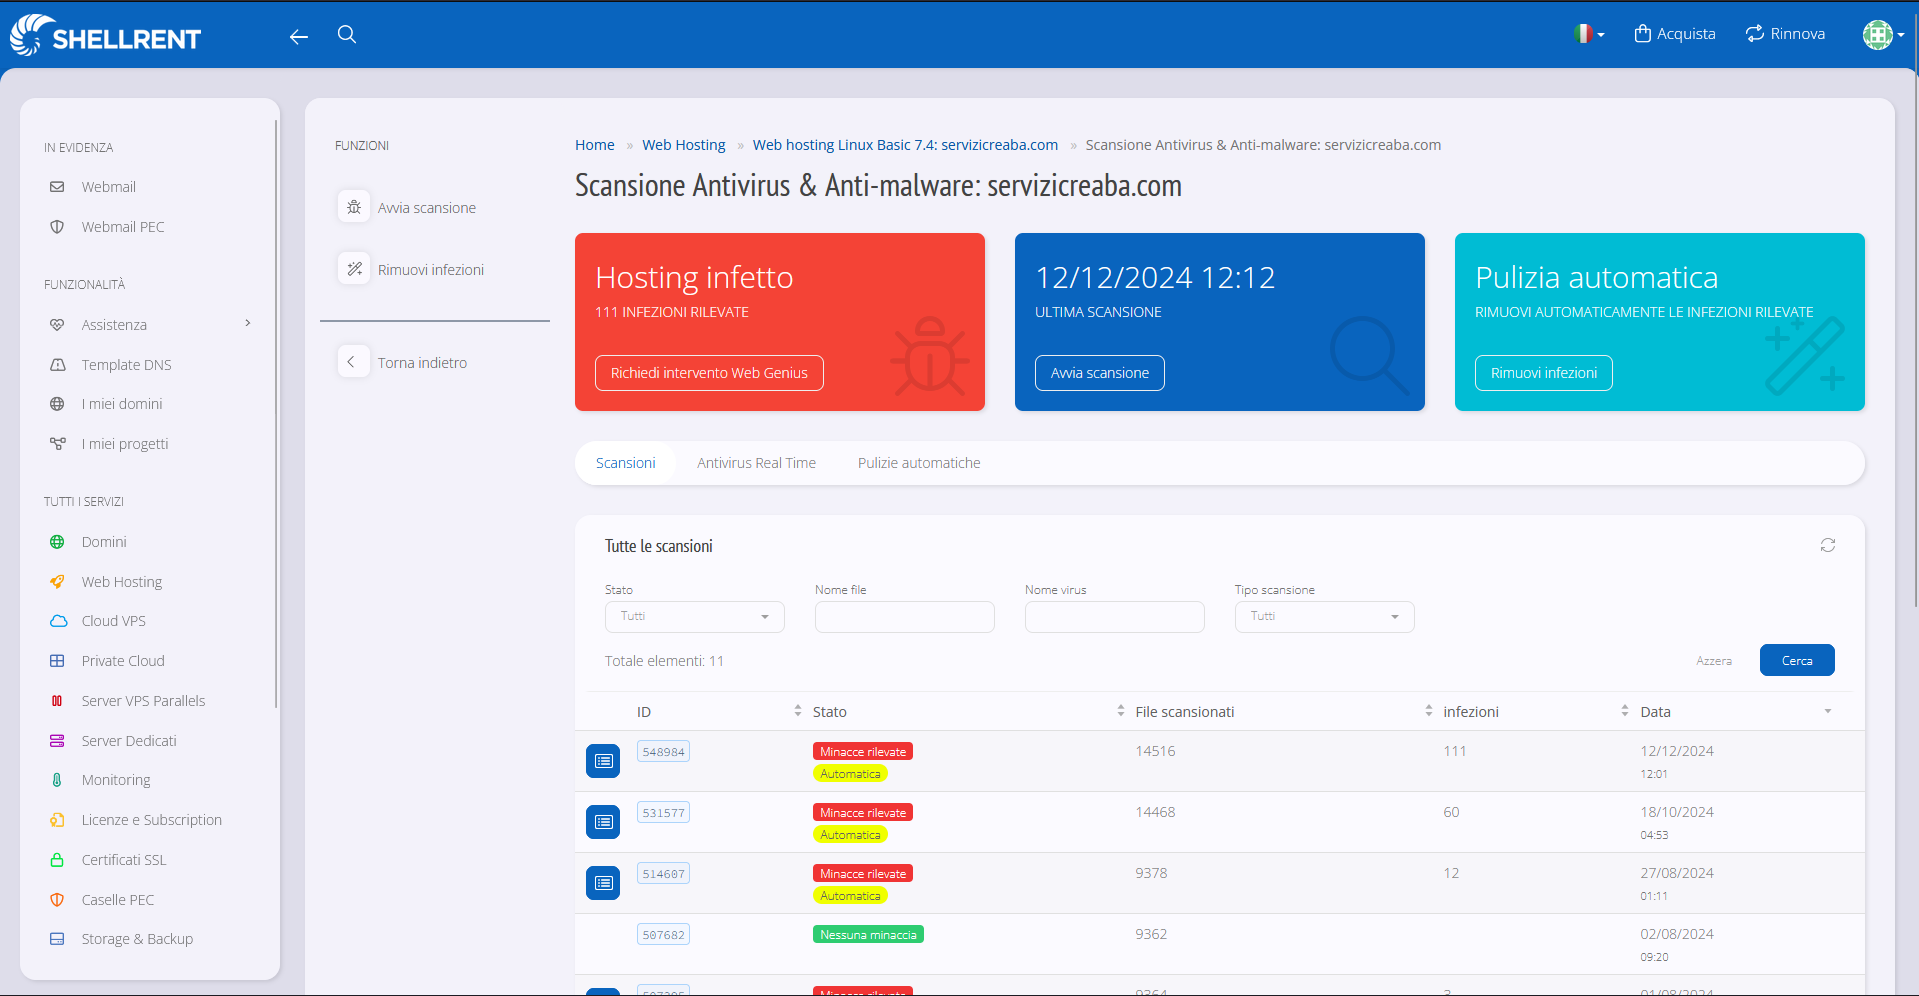Click scan ID 531577

663,813
